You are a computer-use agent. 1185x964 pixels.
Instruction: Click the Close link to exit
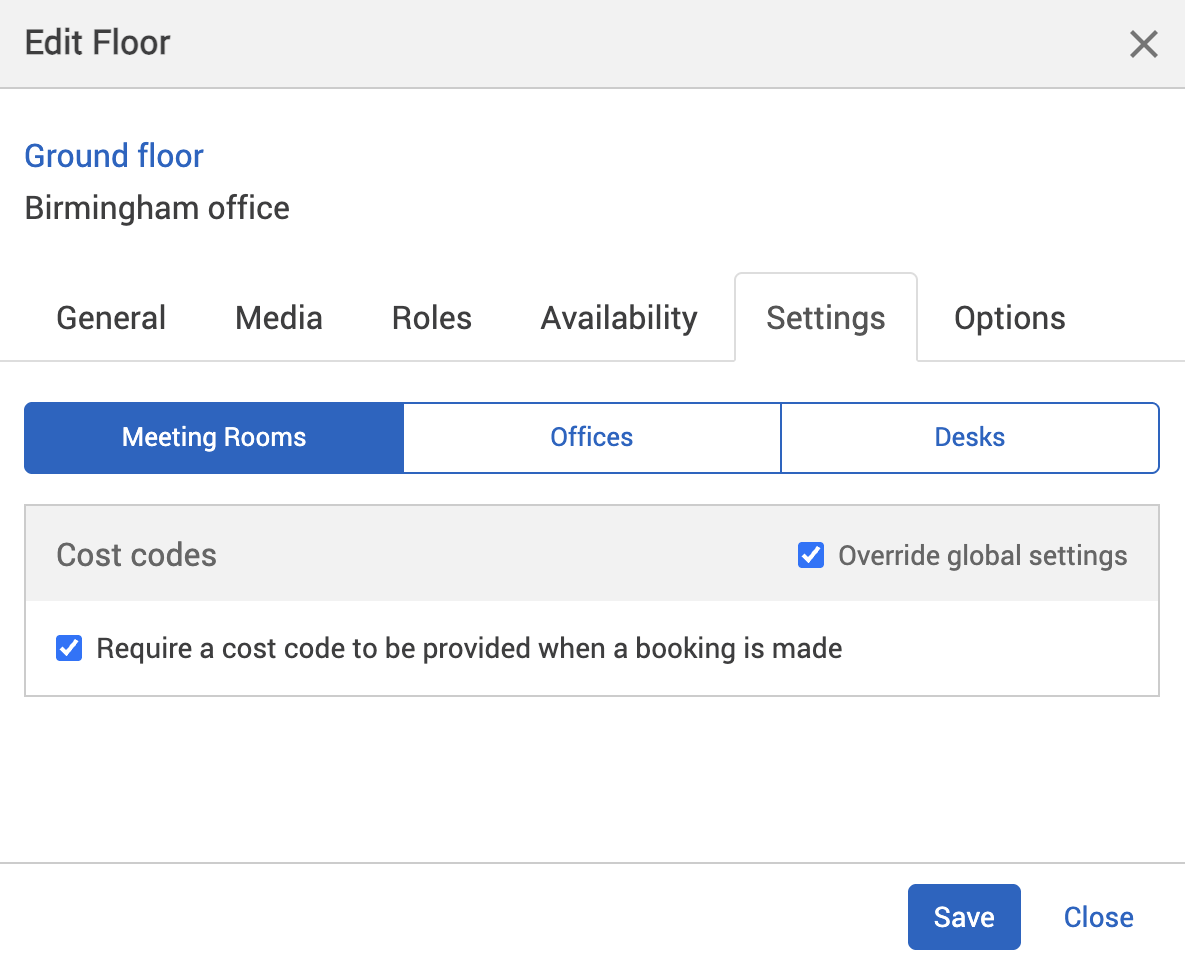point(1097,916)
